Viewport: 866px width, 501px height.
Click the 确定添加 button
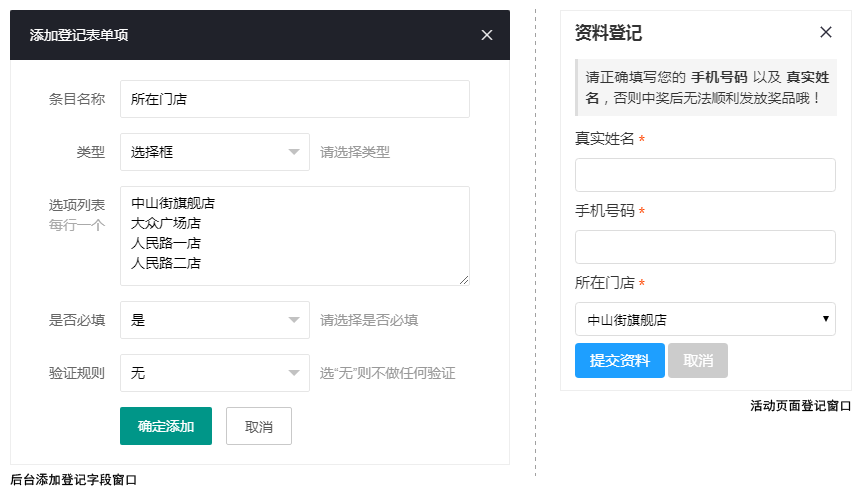tap(166, 426)
